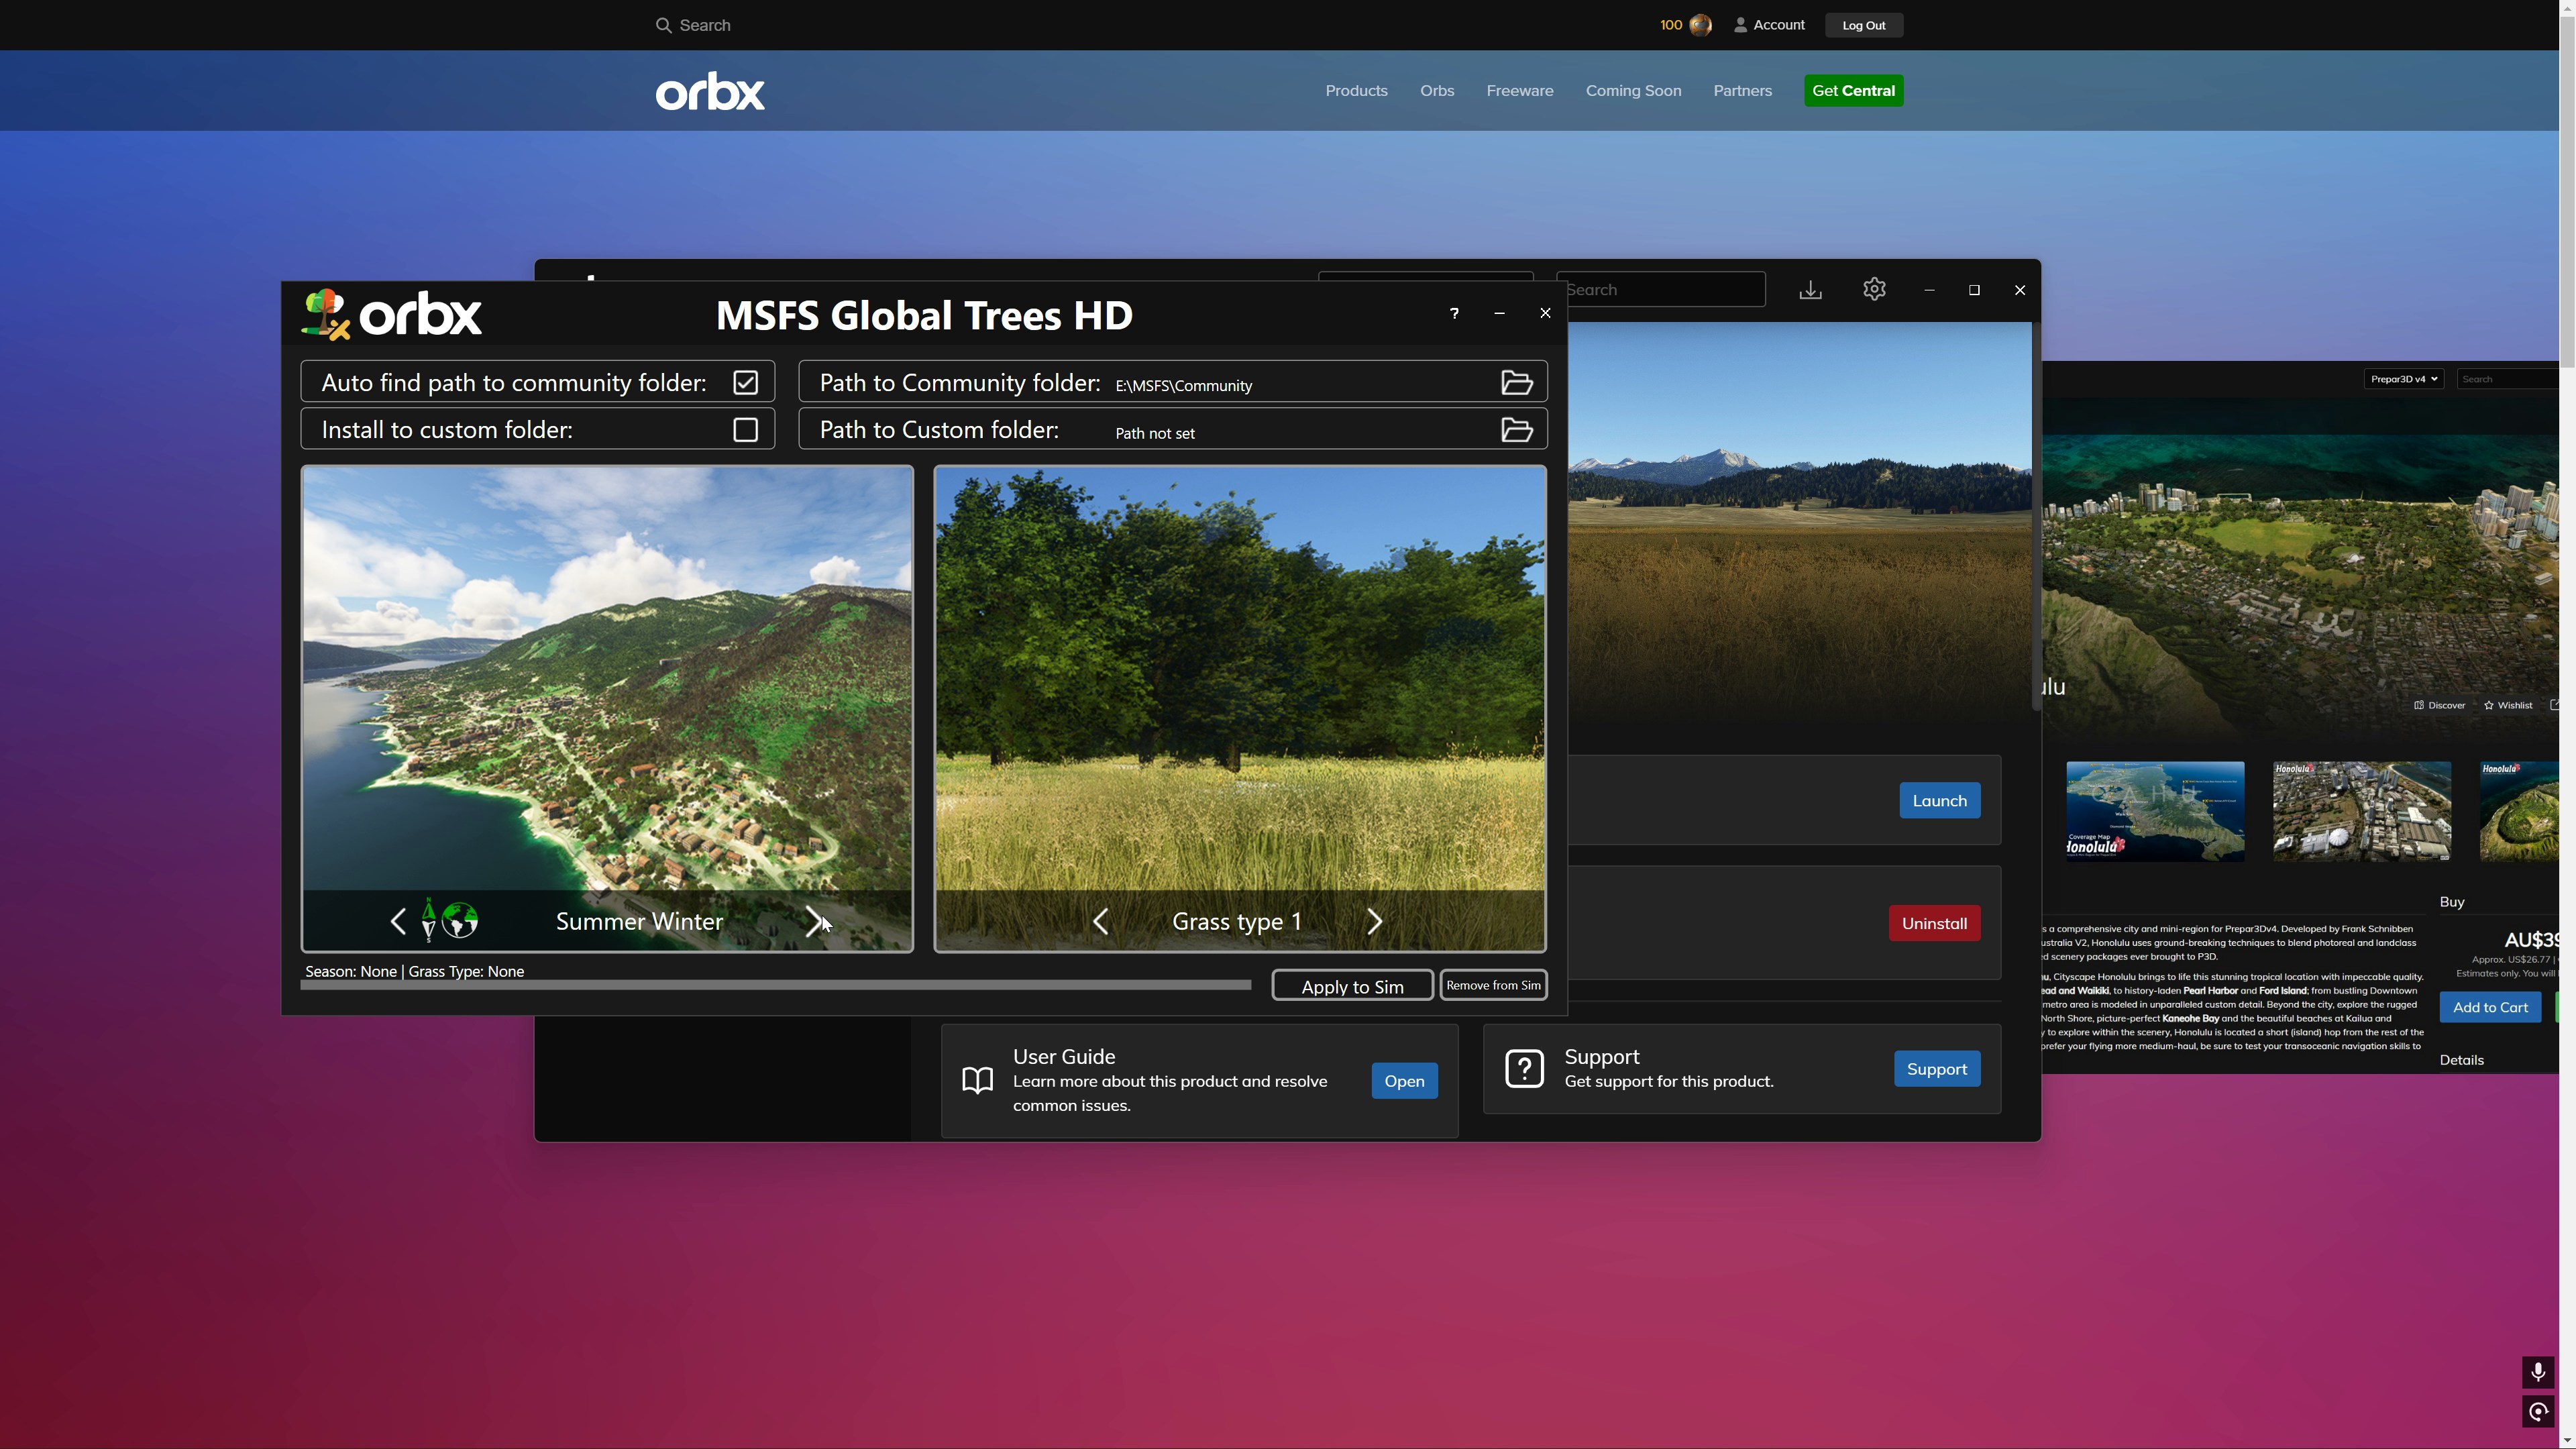Open Prepar3D v4 simulator dropdown
The image size is (2576, 1449).
tap(2403, 379)
